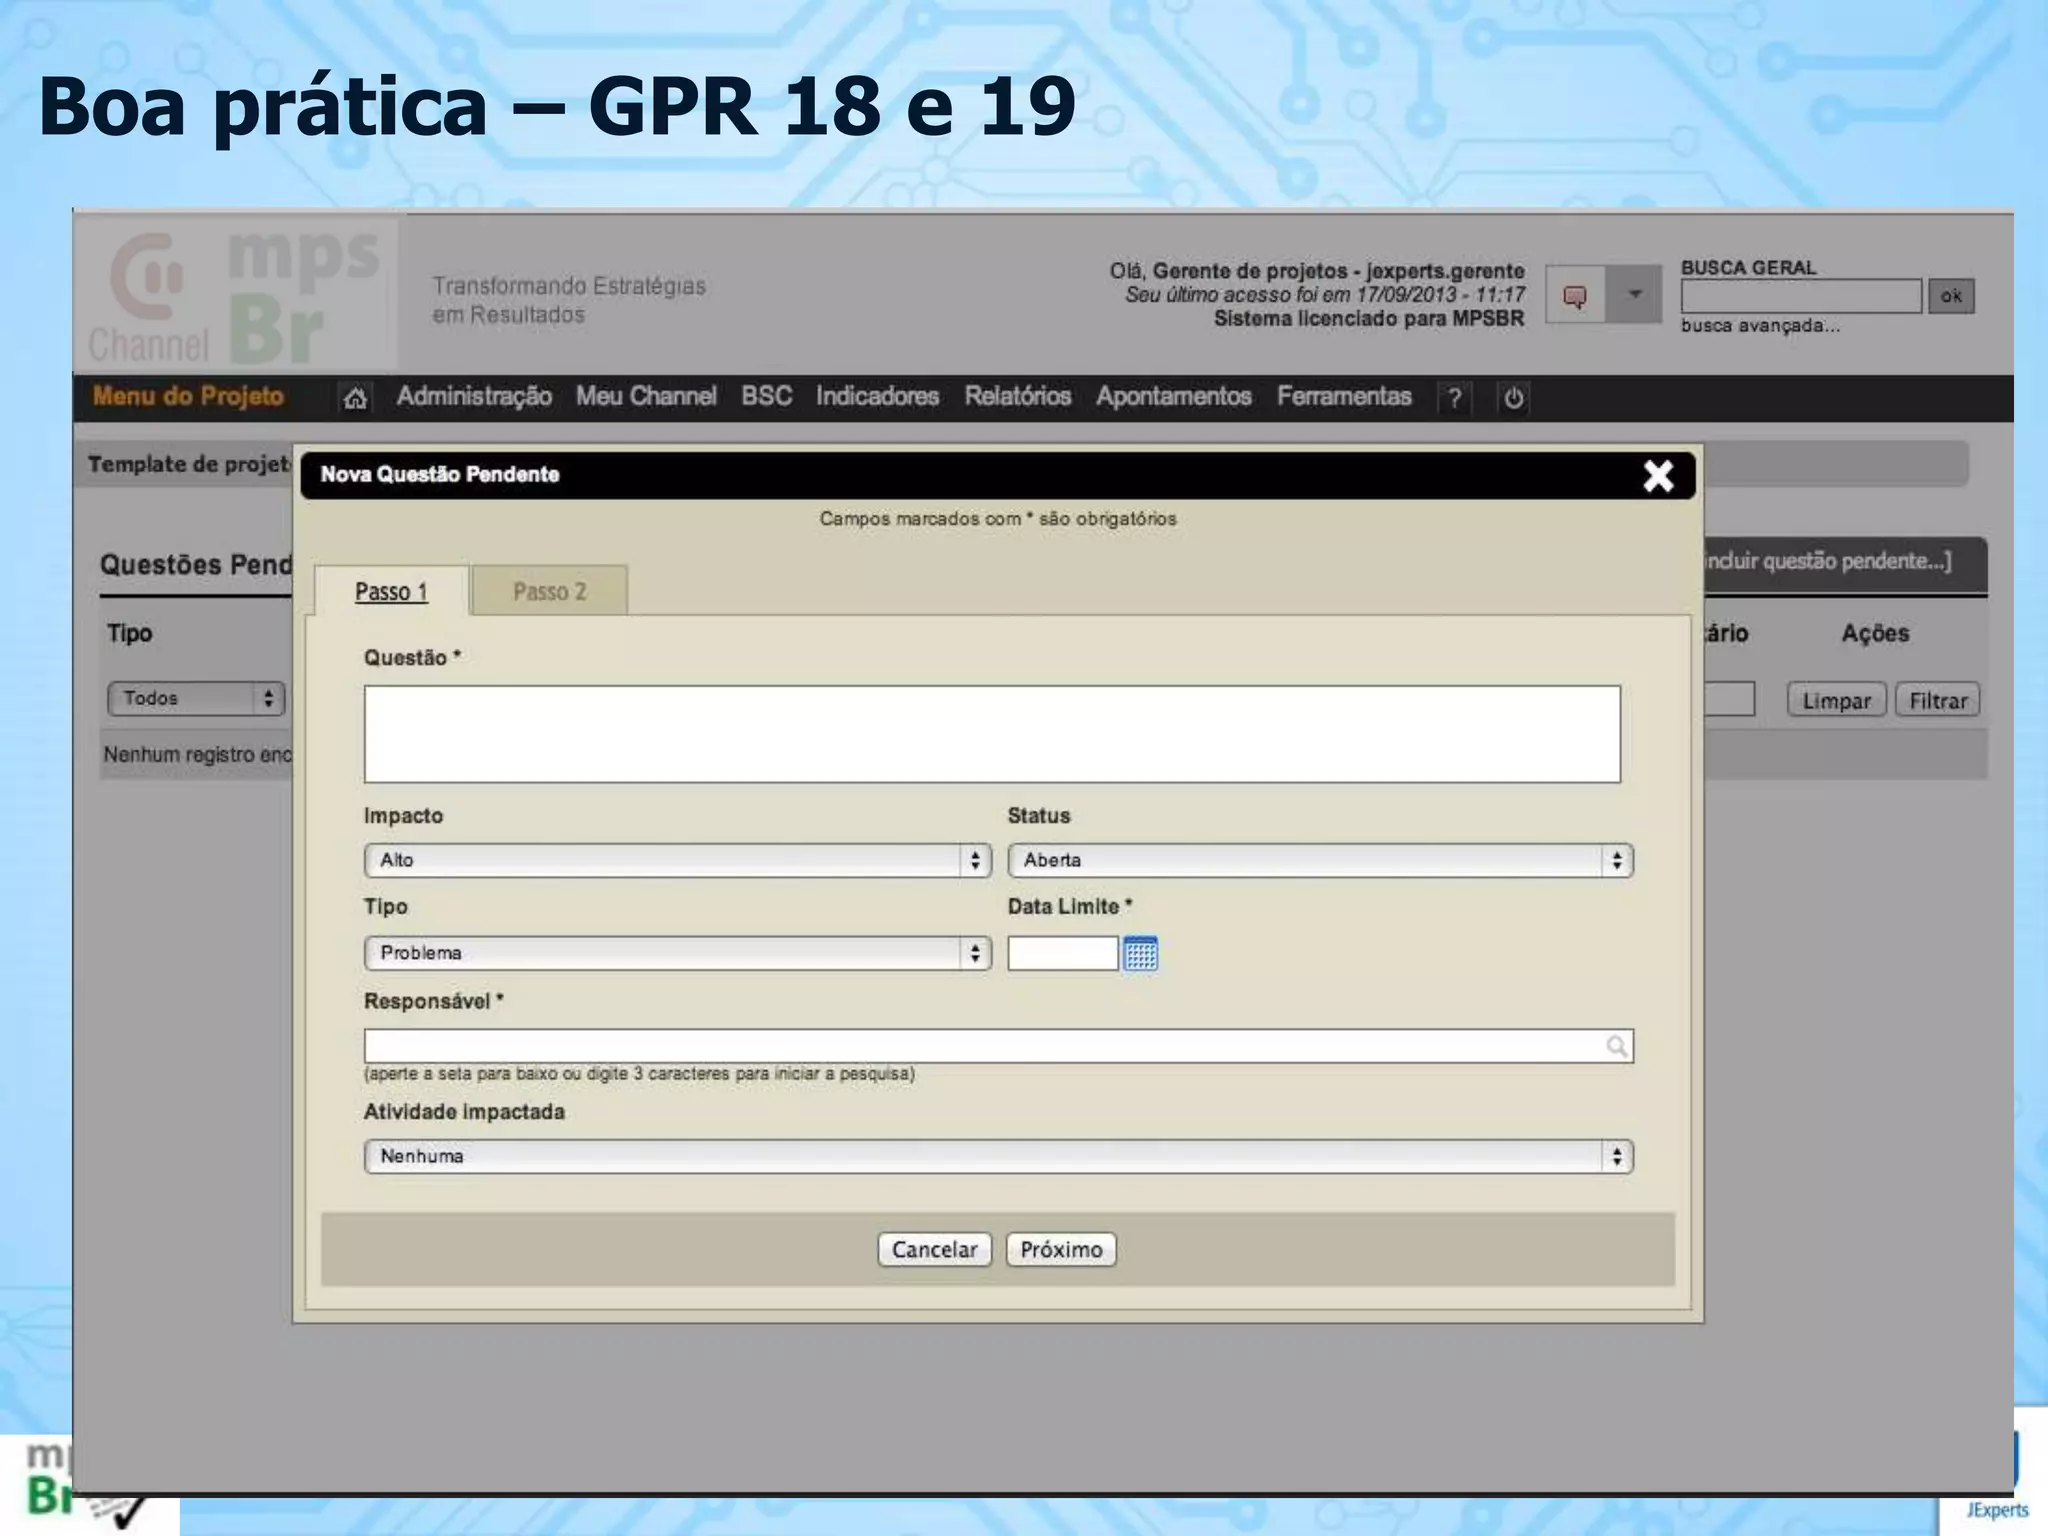Screen dimensions: 2048x1536
Task: Click the home icon in the menu bar
Action: point(355,398)
